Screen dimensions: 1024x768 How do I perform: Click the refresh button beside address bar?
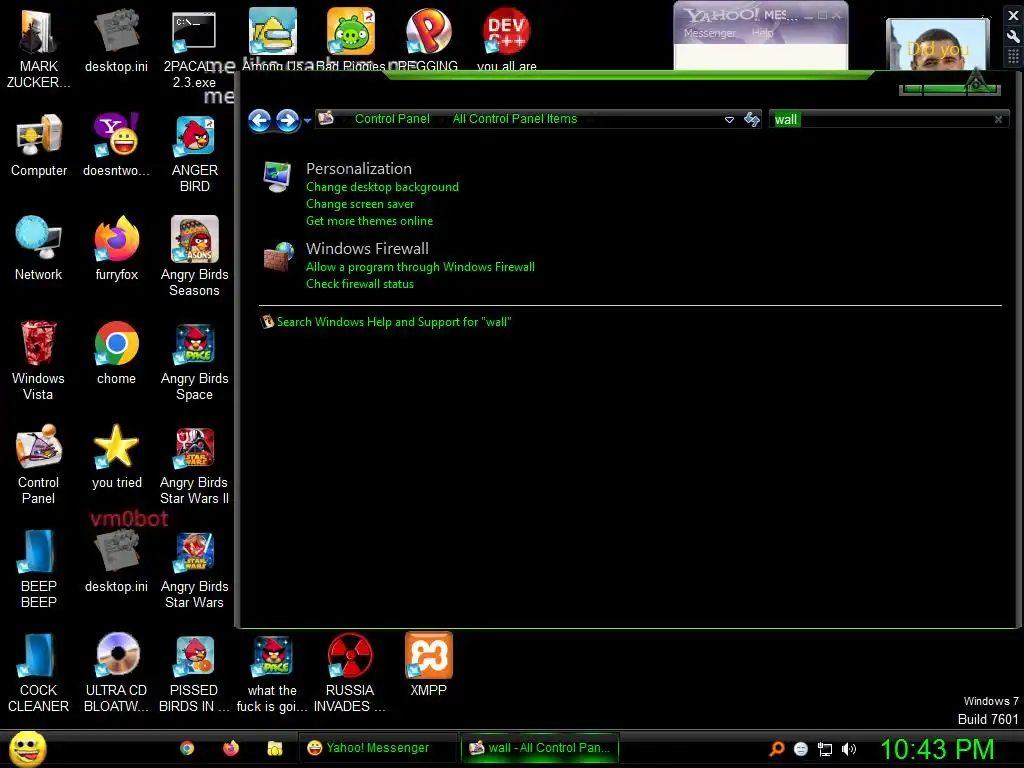[x=752, y=119]
